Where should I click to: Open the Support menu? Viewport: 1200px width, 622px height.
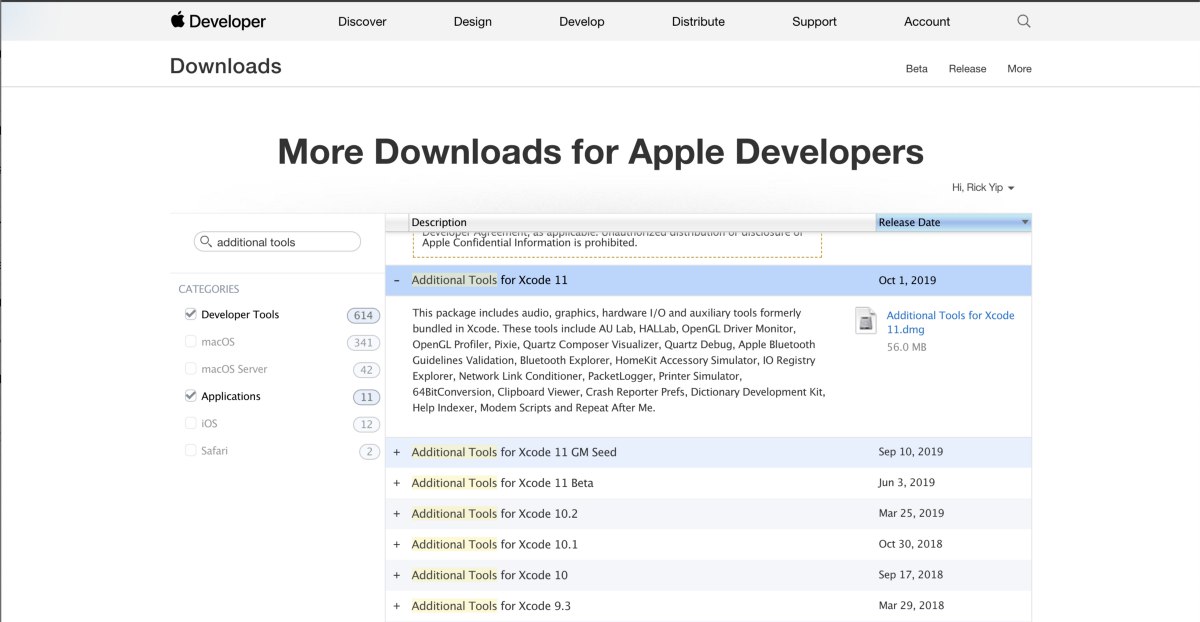click(814, 21)
